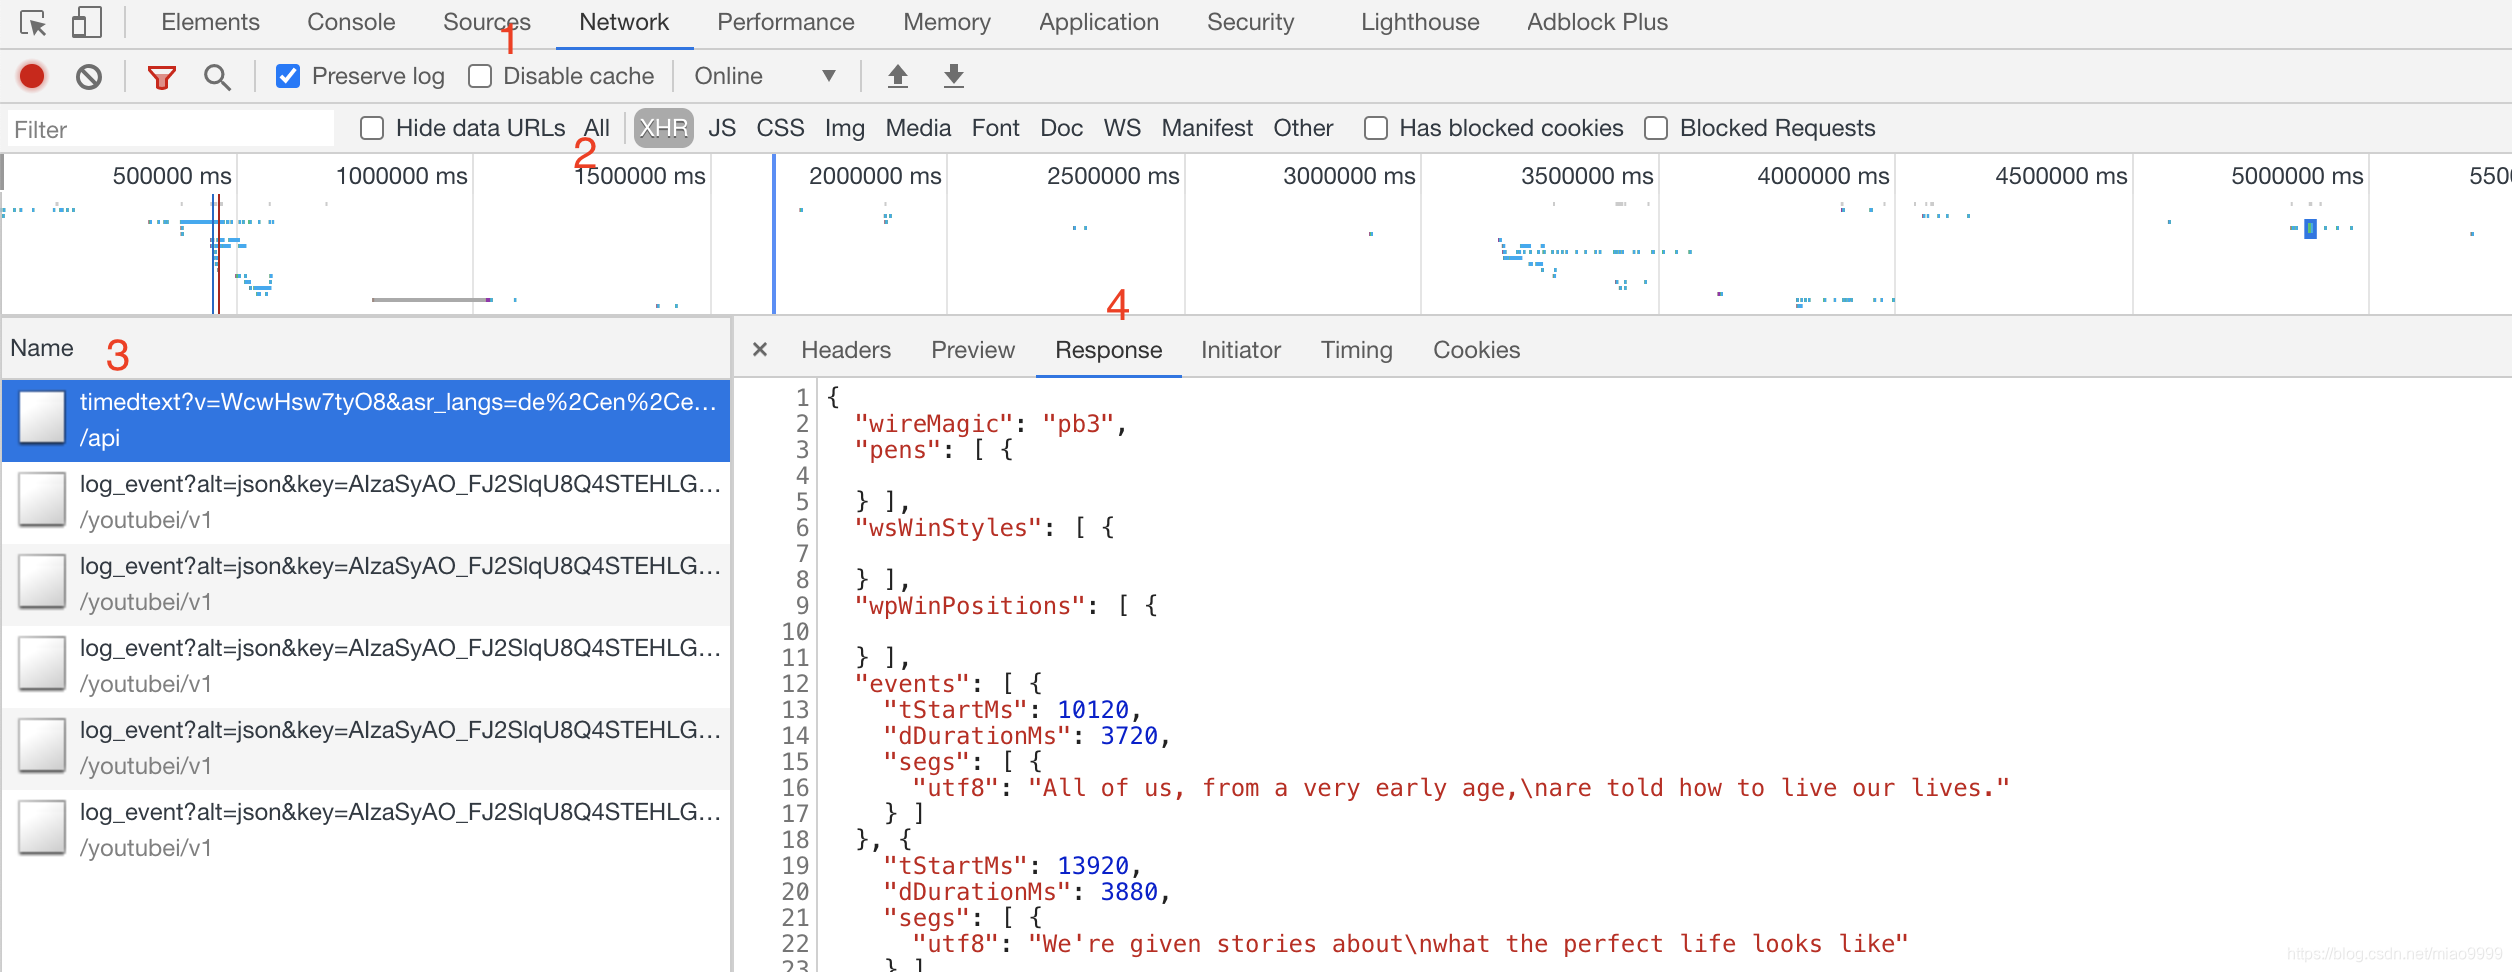Viewport: 2512px width, 972px height.
Task: Switch to the Elements panel
Action: coord(210,22)
